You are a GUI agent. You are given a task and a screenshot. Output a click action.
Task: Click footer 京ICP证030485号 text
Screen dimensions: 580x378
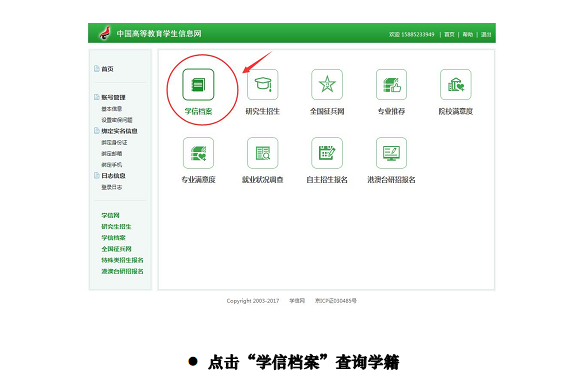click(x=335, y=301)
